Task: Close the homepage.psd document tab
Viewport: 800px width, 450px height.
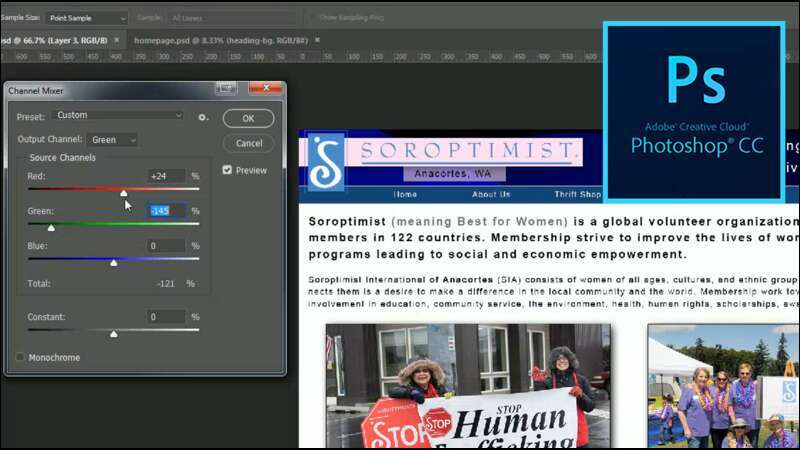Action: pyautogui.click(x=317, y=40)
